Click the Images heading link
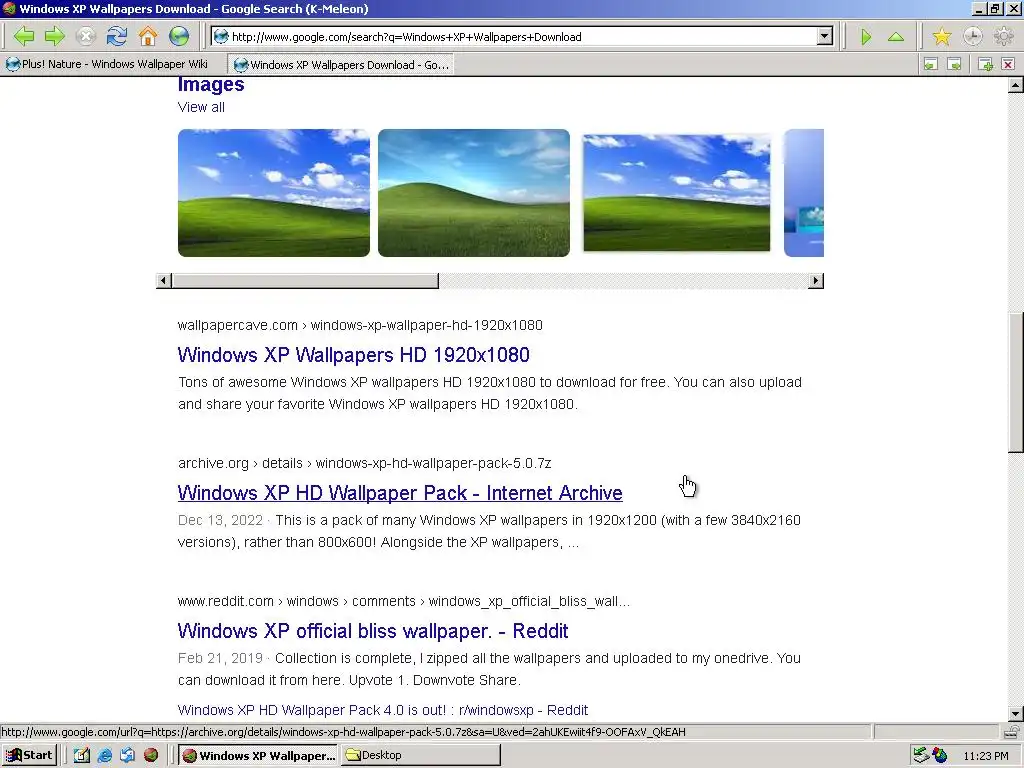 211,84
